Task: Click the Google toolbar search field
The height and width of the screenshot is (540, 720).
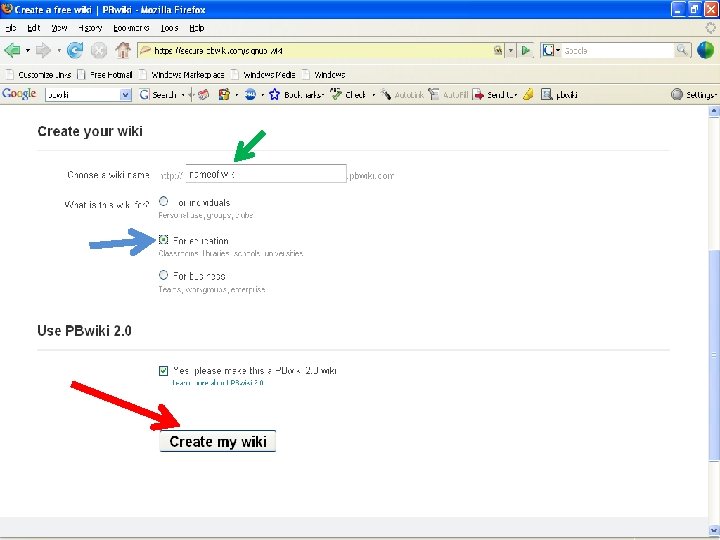Action: [x=83, y=95]
